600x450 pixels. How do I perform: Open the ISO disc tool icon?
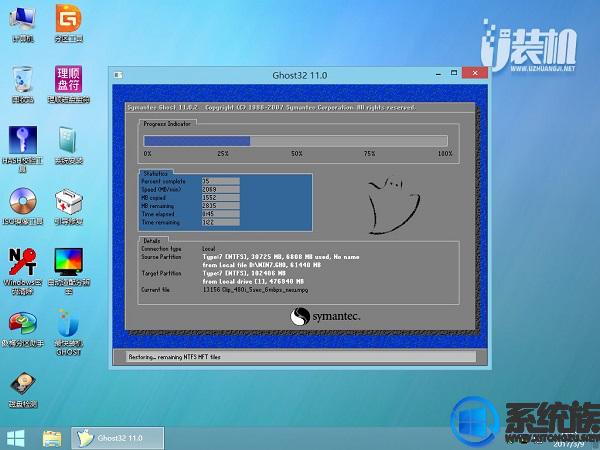click(22, 202)
